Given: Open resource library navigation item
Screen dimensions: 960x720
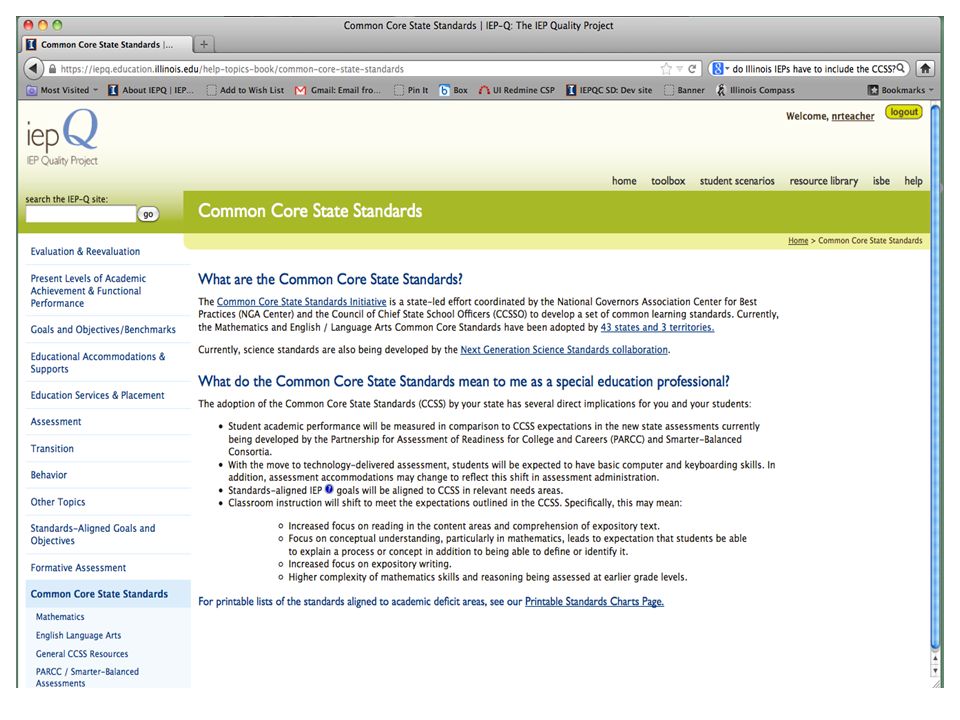Looking at the screenshot, I should pyautogui.click(x=823, y=181).
